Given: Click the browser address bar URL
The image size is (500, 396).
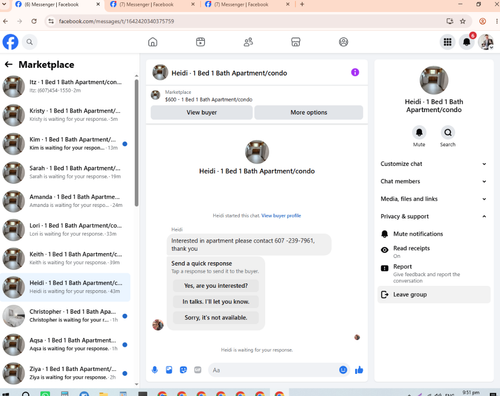Looking at the screenshot, I should click(116, 21).
